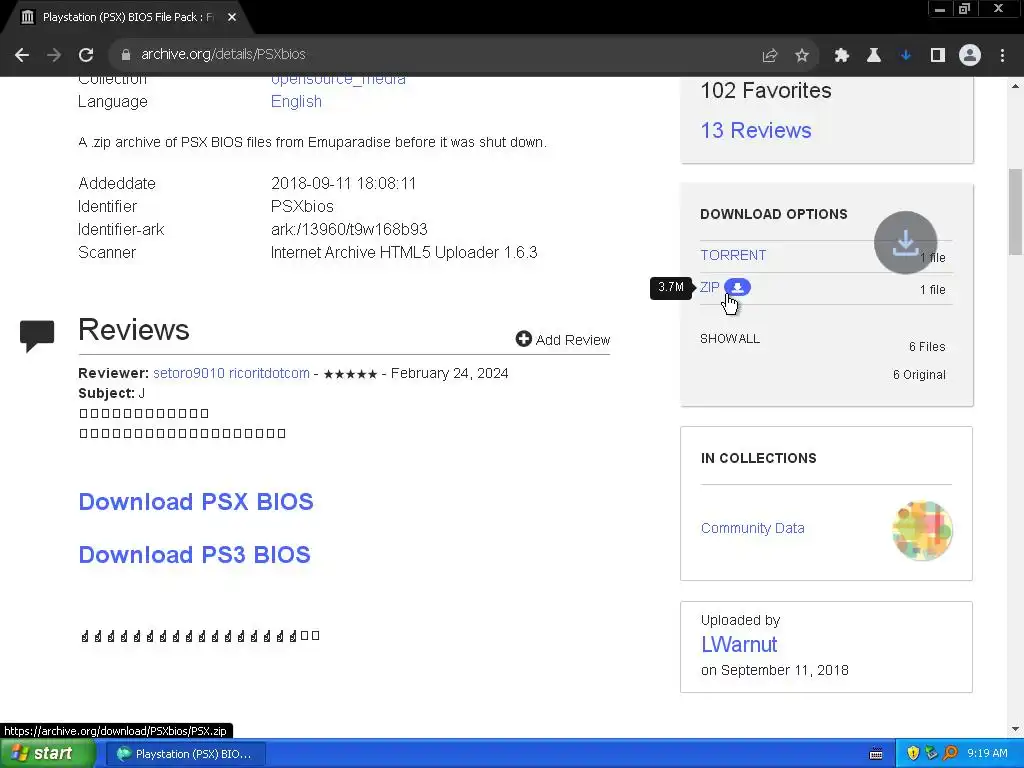Viewport: 1024px width, 768px height.
Task: Open browser Downloads arrow icon
Action: [905, 56]
